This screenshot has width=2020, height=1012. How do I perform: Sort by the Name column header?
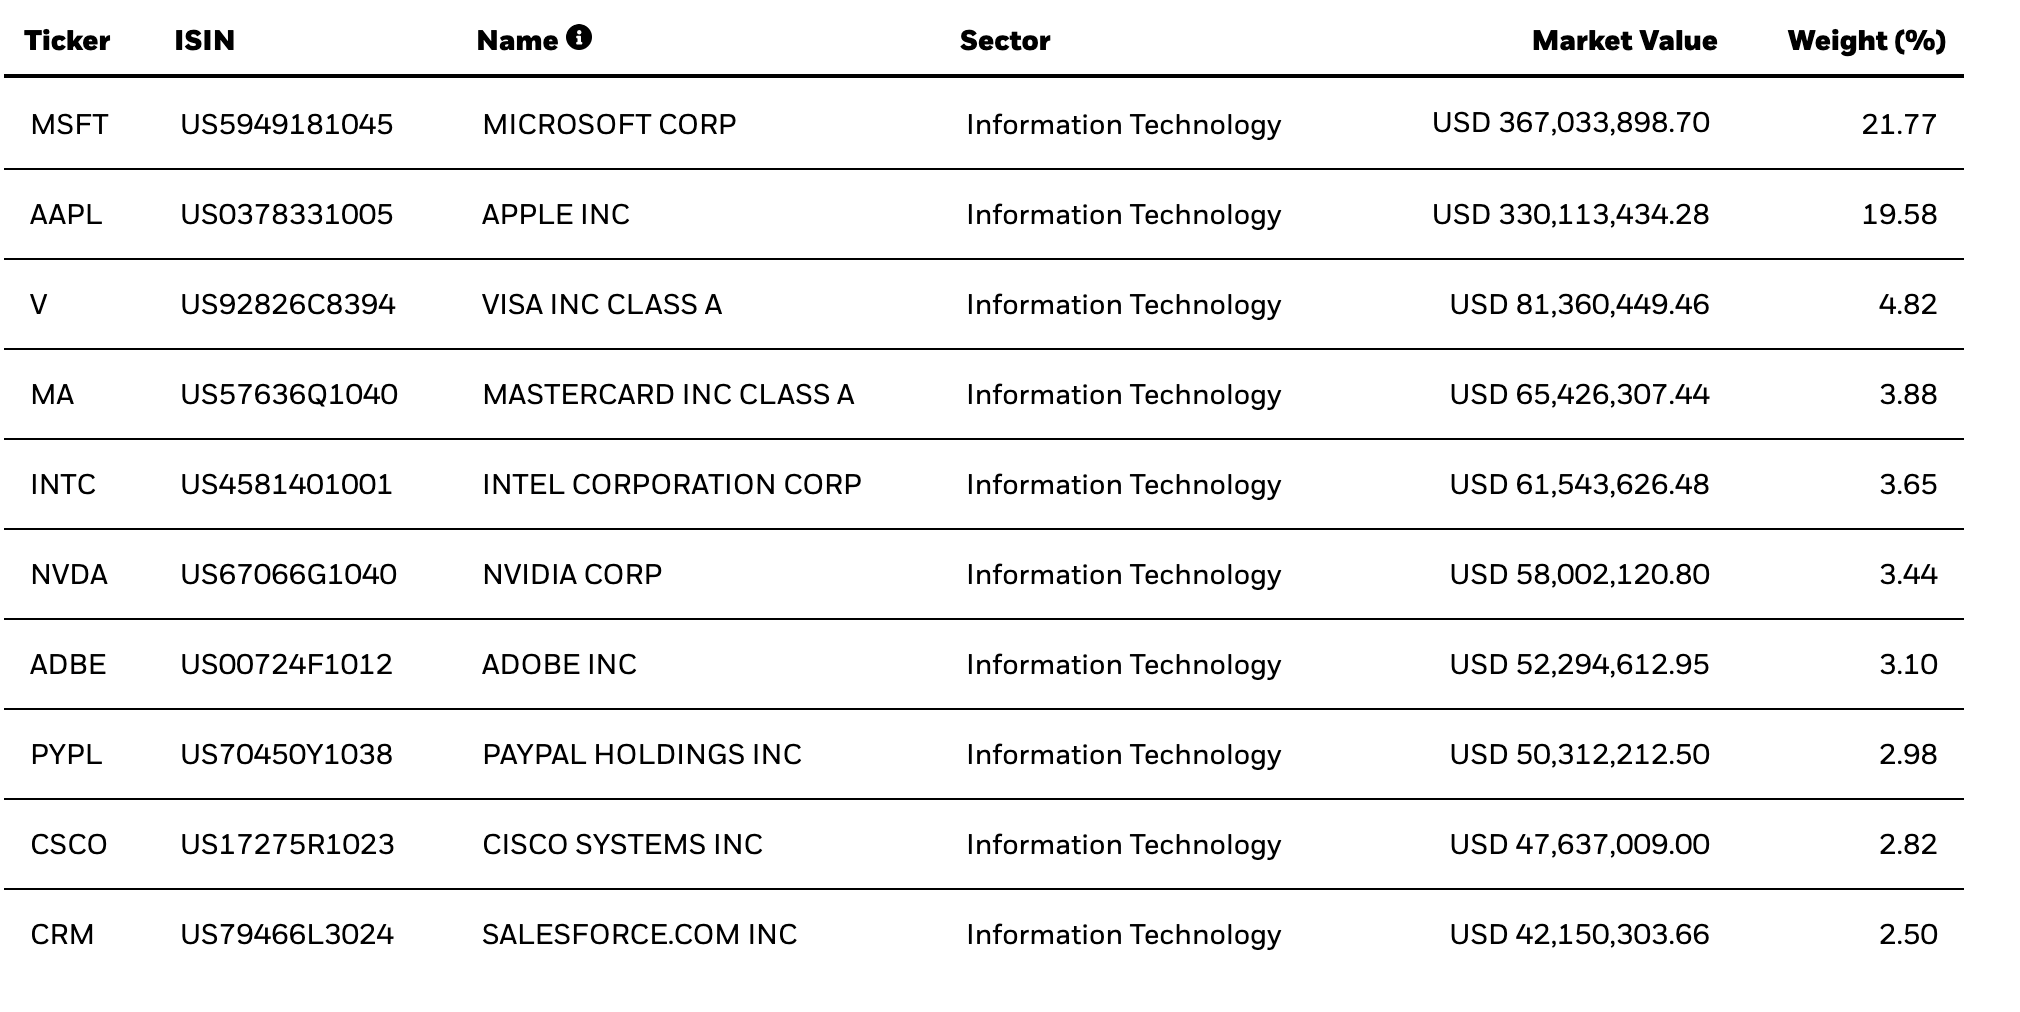[x=517, y=41]
